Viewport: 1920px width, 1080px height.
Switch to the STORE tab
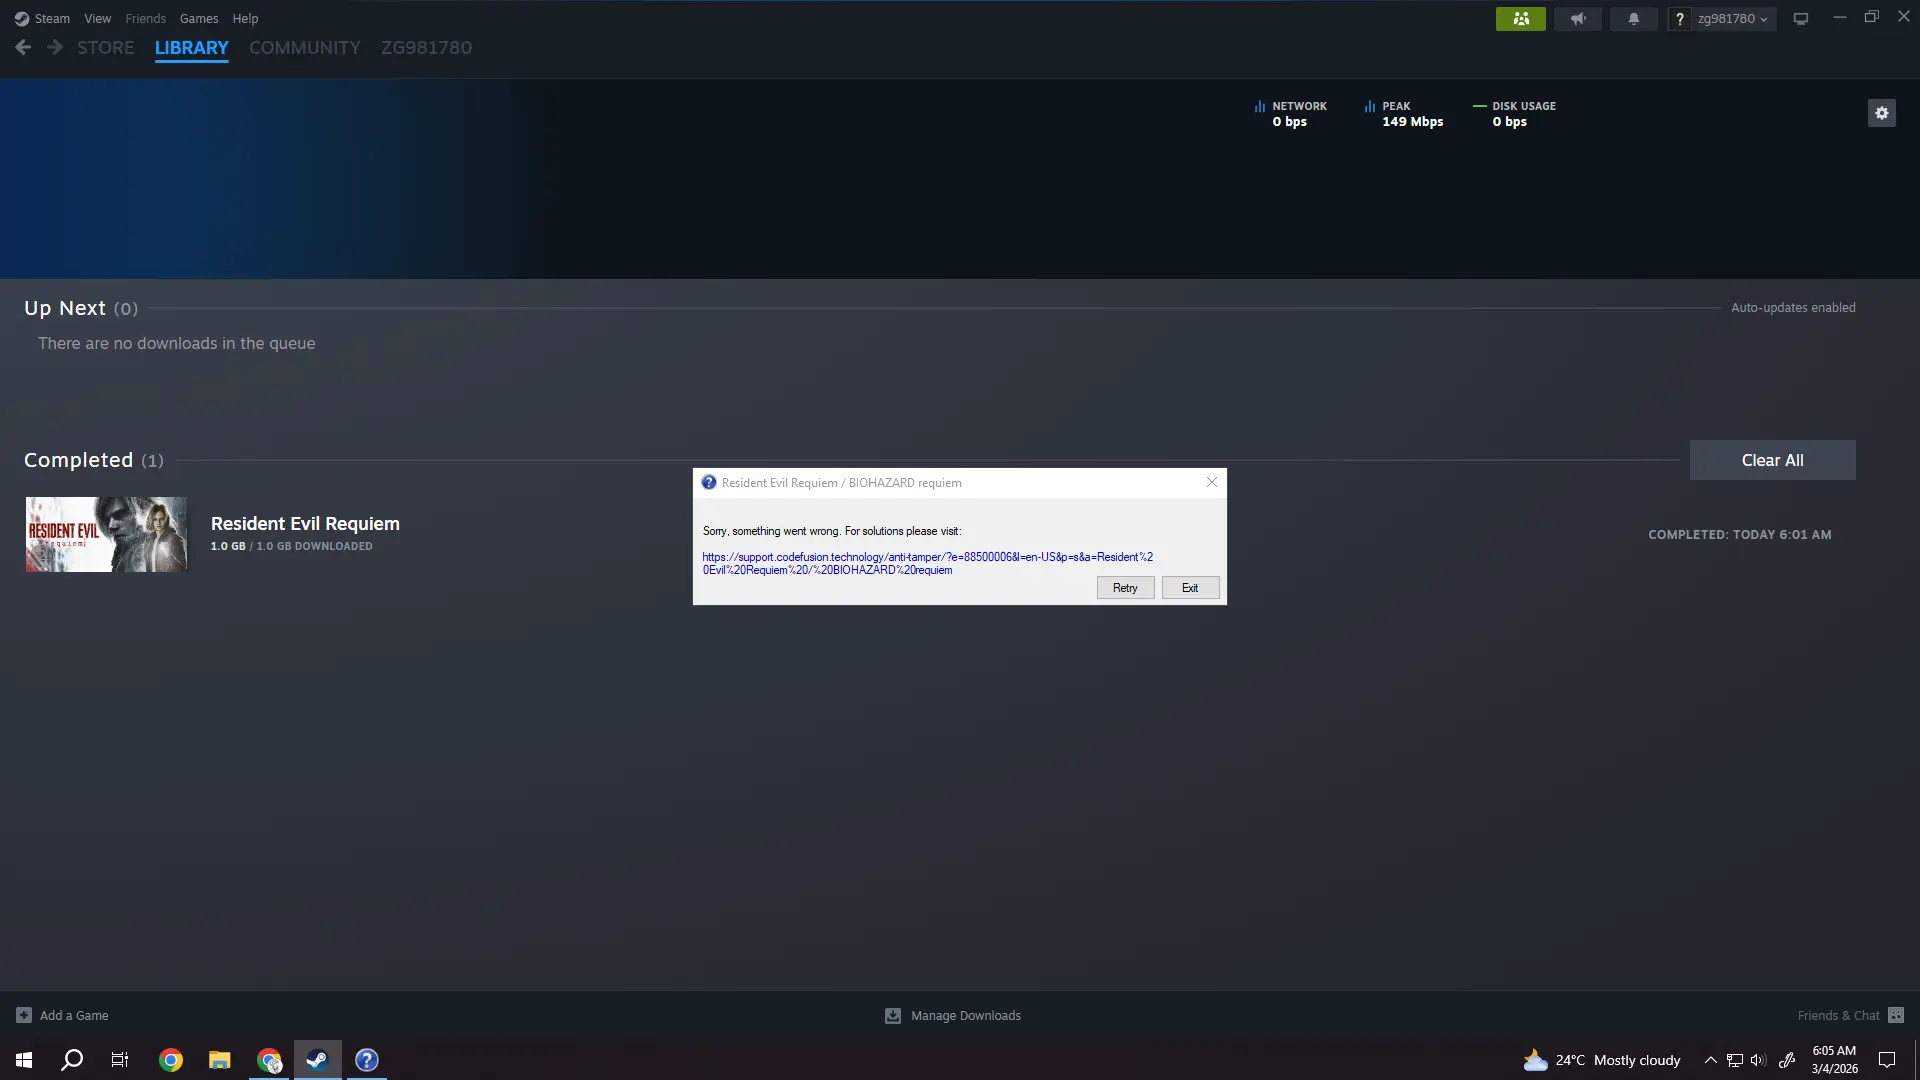coord(105,47)
